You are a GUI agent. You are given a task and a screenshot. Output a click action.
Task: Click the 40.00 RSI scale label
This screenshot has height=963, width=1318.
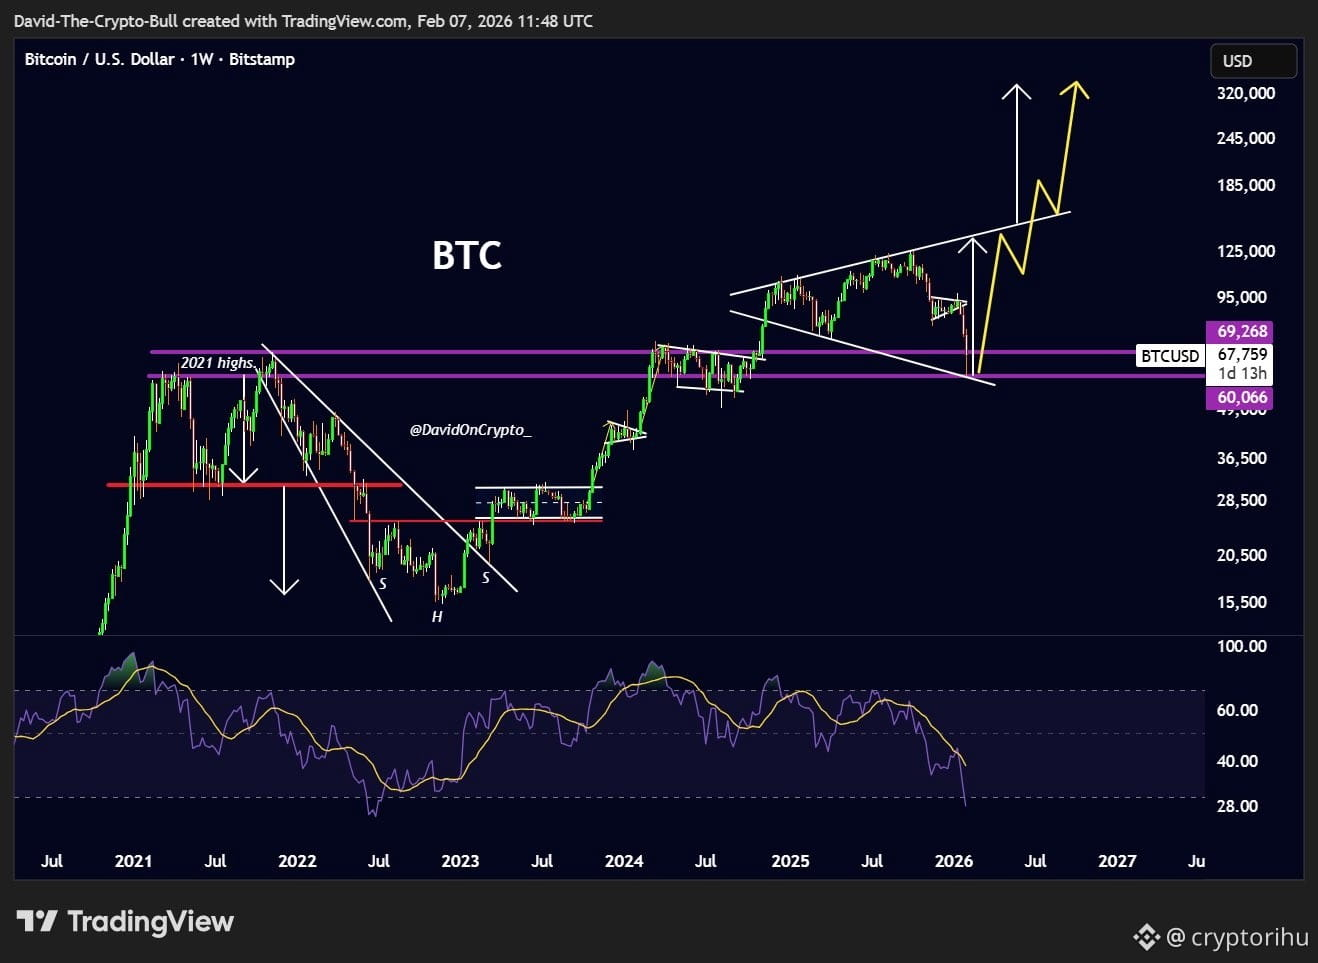1237,761
